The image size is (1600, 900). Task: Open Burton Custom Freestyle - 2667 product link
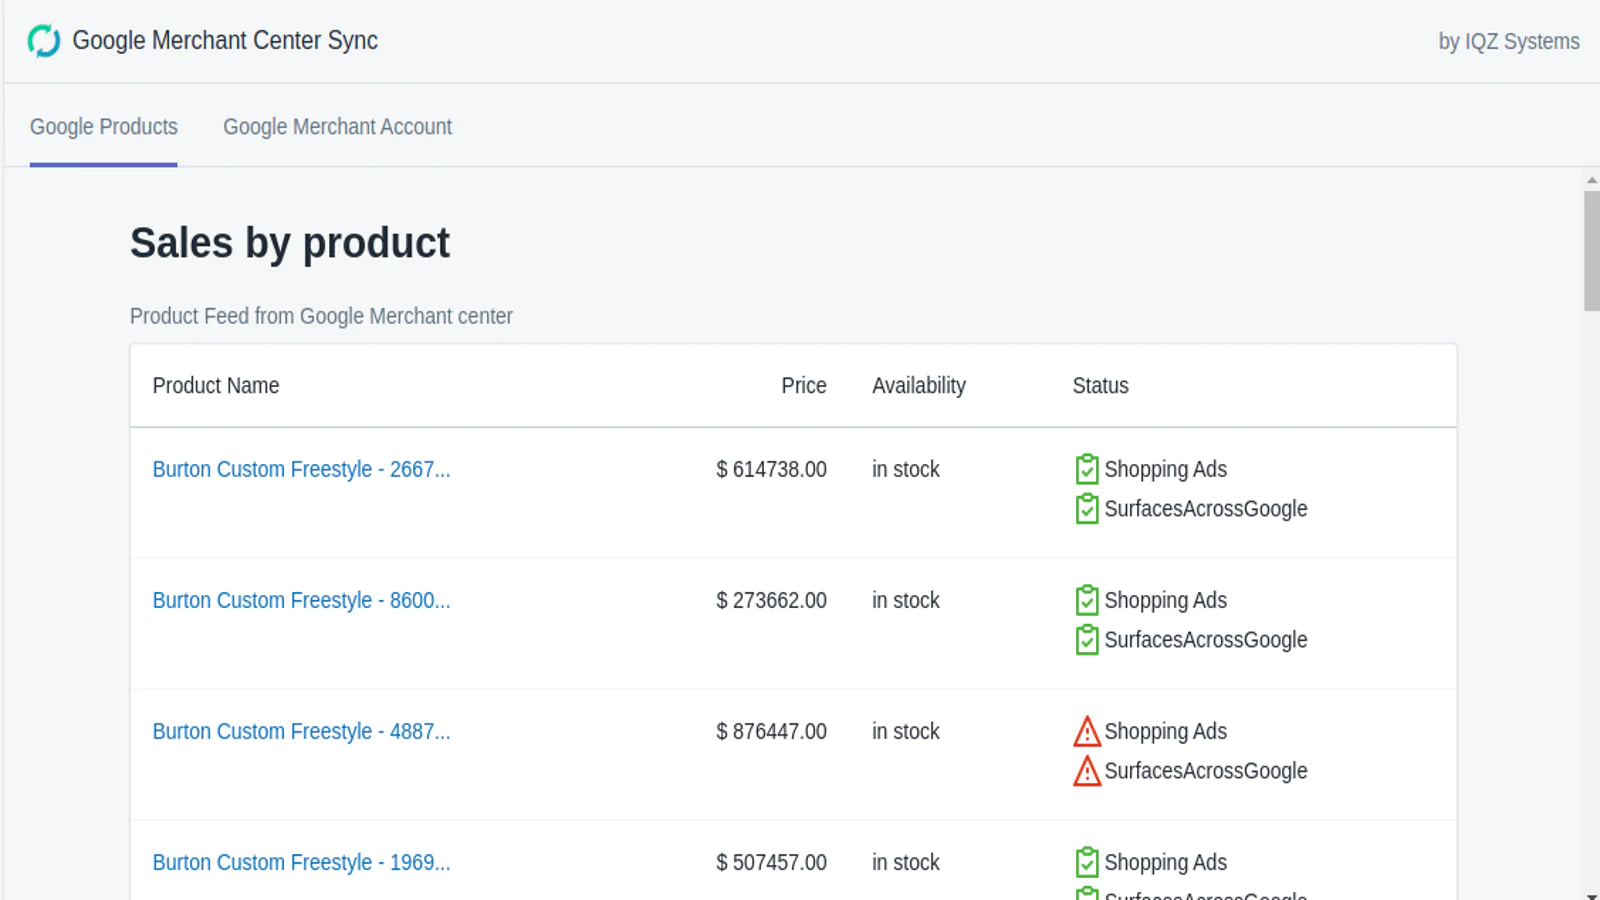tap(301, 469)
